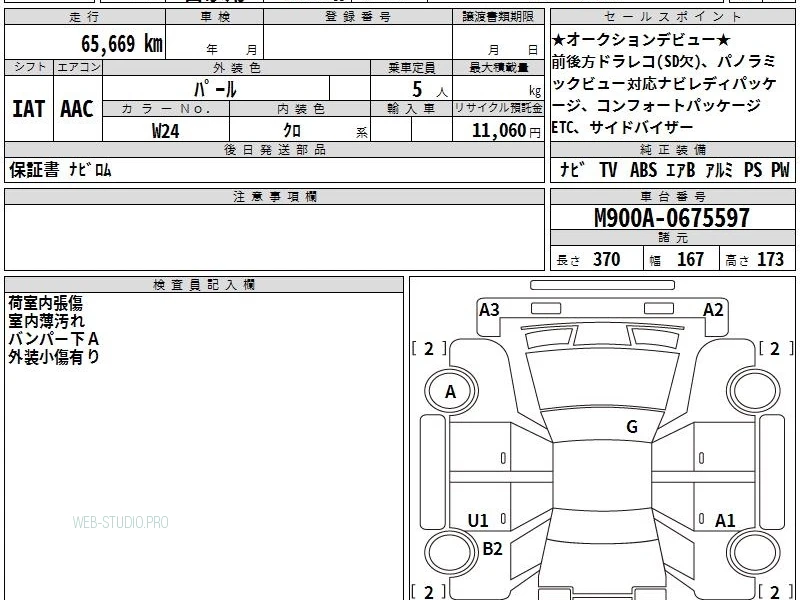Click the ABS equipment label
This screenshot has height=600, width=800.
pyautogui.click(x=643, y=170)
